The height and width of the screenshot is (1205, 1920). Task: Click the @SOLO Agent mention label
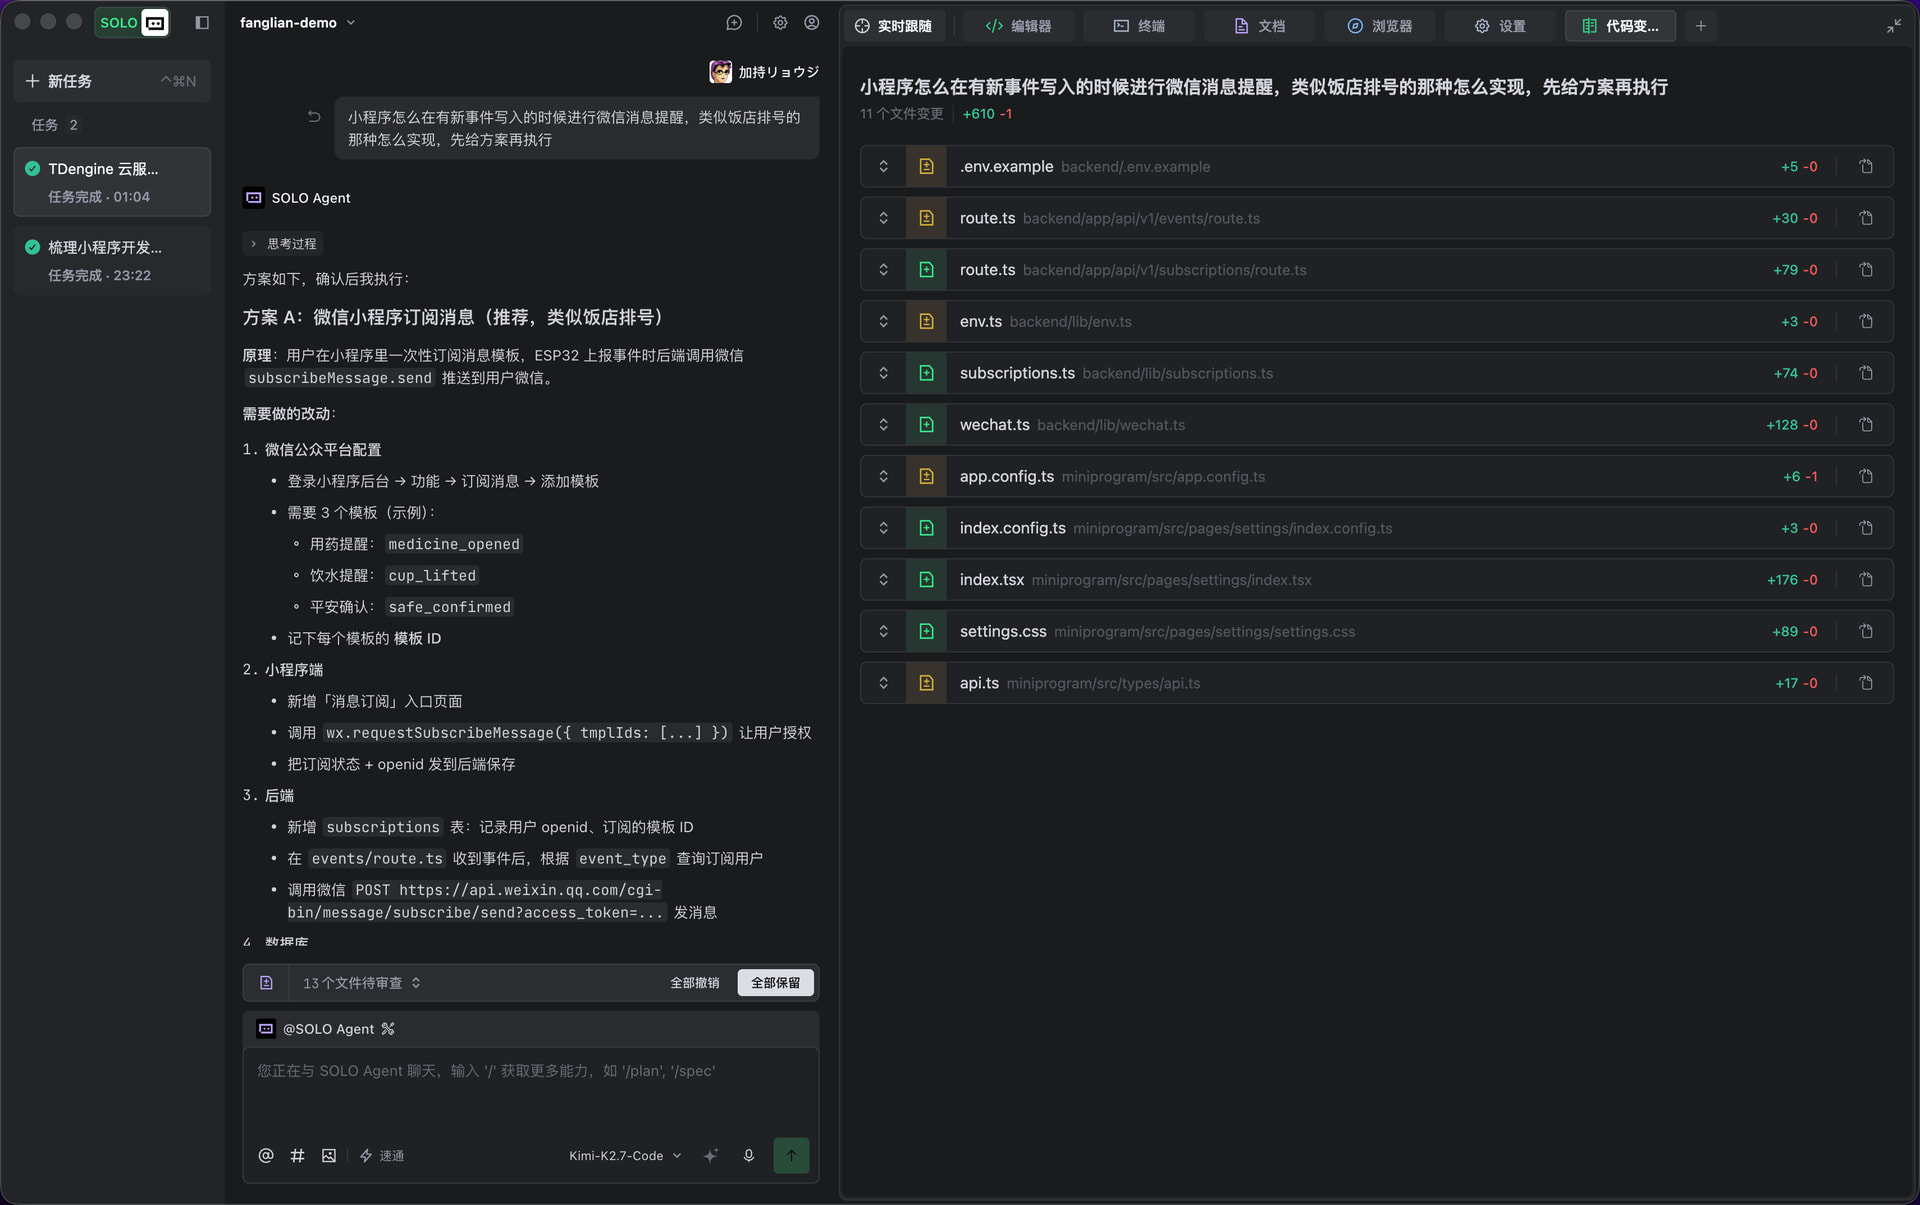(x=328, y=1029)
